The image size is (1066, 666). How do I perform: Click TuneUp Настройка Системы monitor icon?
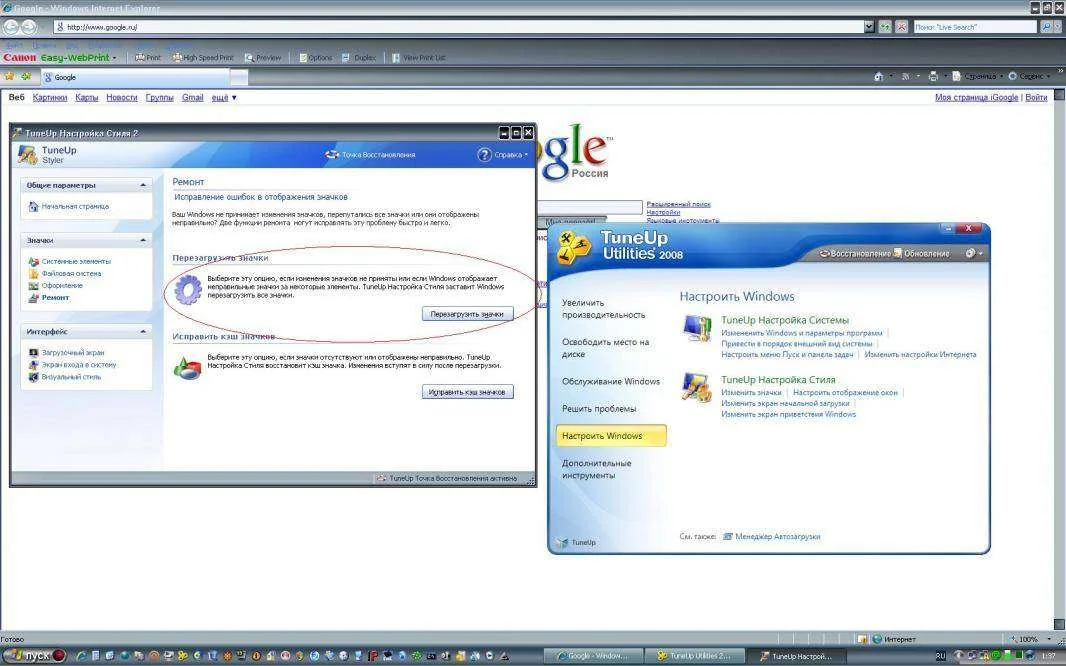point(697,329)
